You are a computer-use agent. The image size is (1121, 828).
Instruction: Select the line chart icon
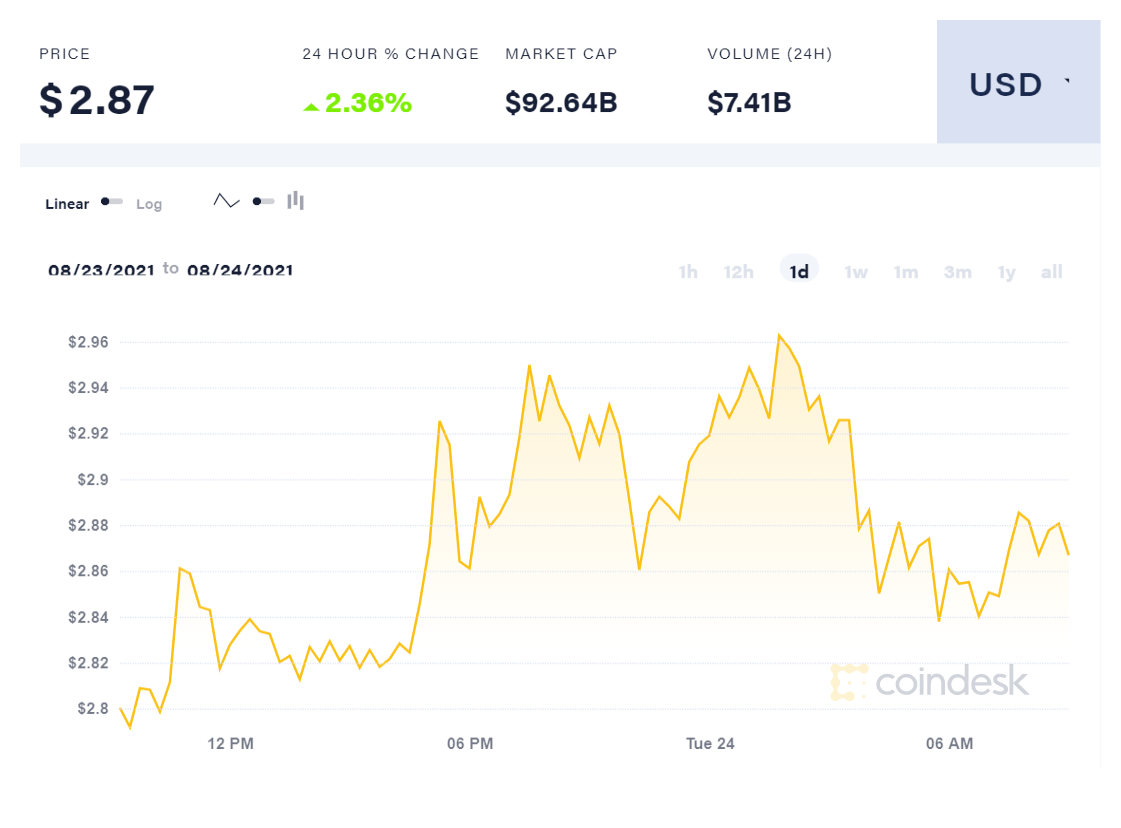tap(226, 201)
